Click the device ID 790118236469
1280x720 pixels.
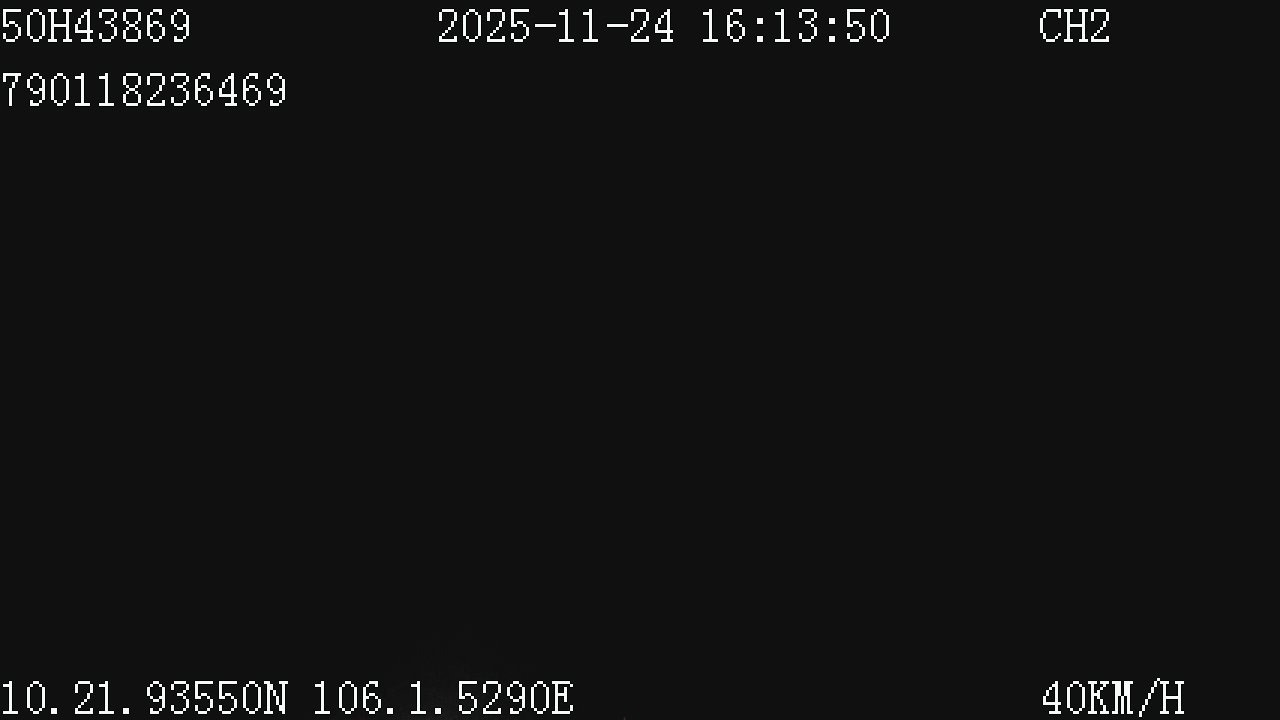pyautogui.click(x=144, y=91)
